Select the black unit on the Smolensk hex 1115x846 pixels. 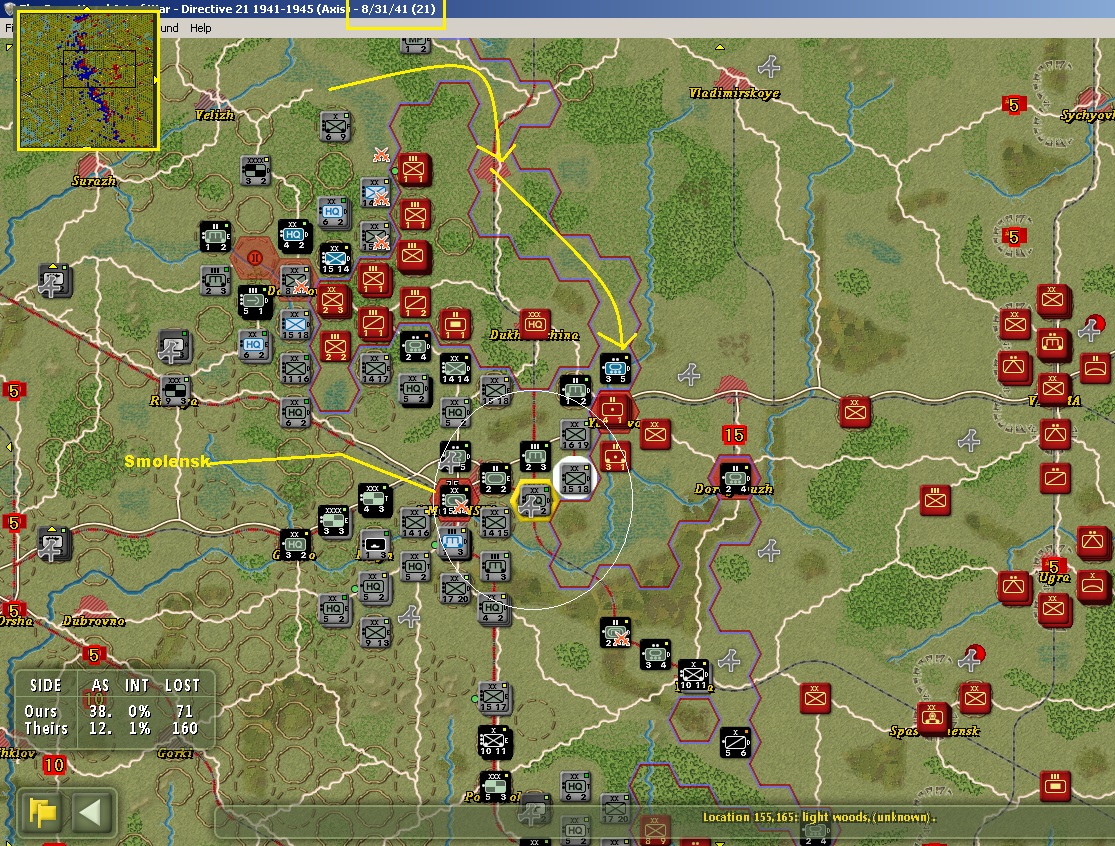point(455,500)
